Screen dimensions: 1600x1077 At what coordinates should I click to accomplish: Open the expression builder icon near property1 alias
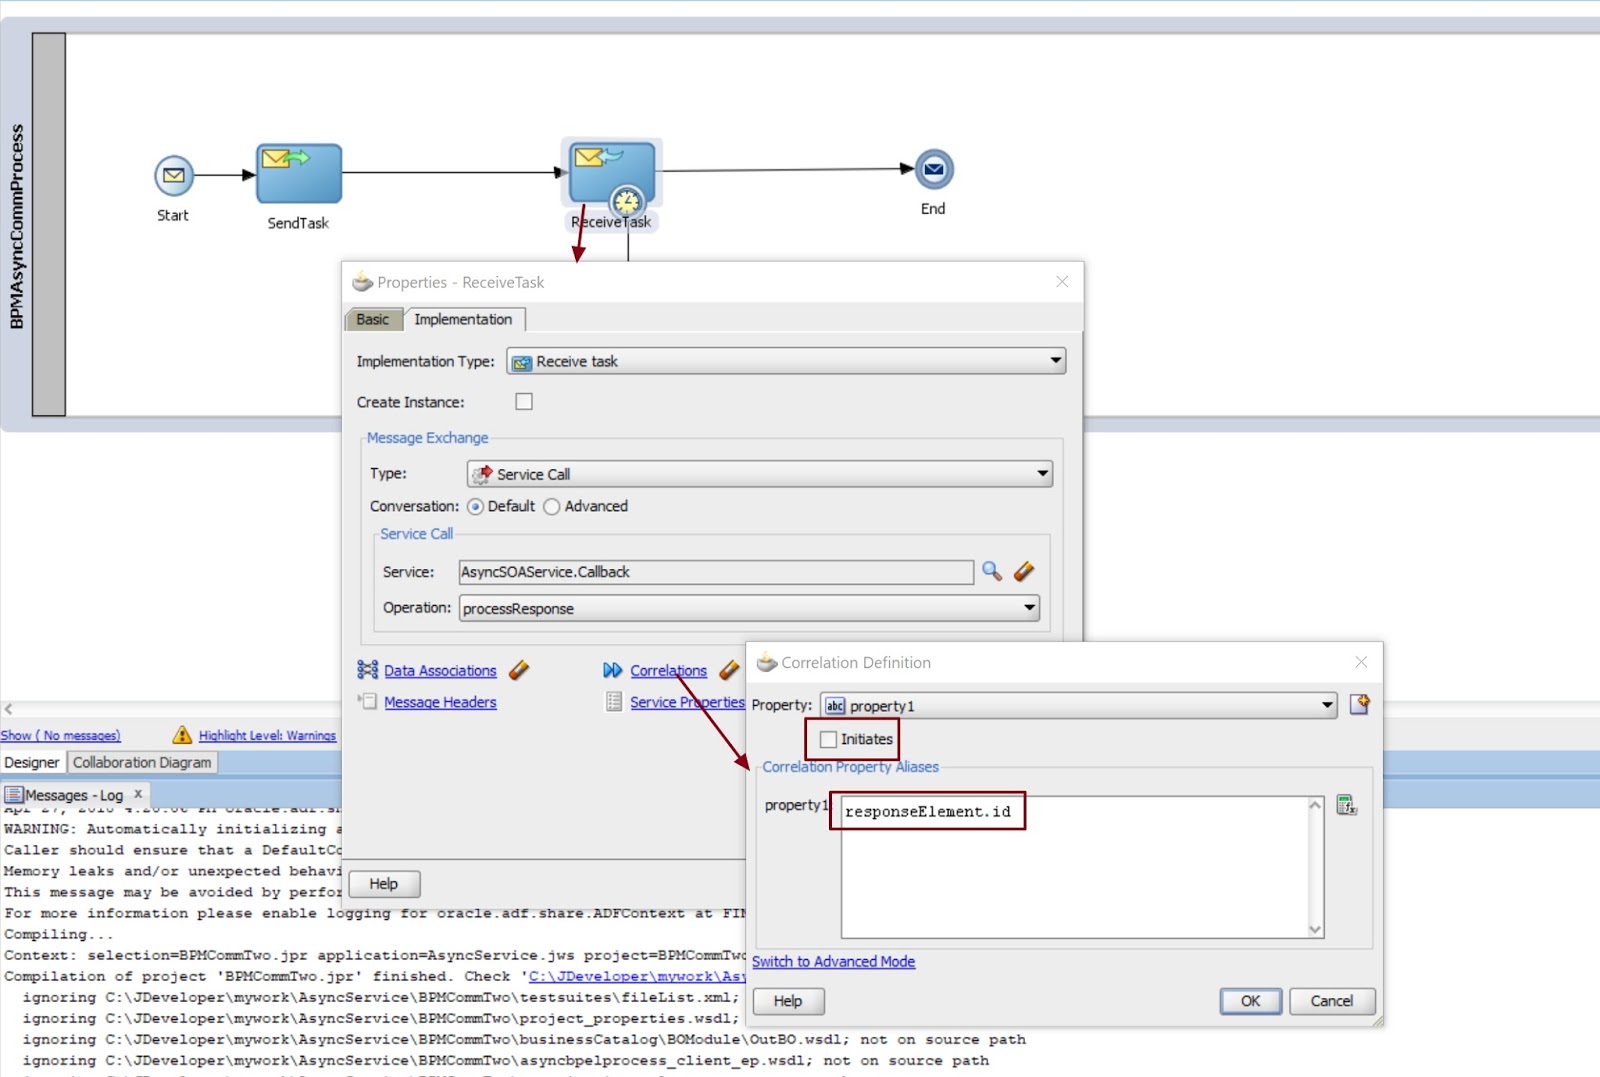click(1349, 803)
